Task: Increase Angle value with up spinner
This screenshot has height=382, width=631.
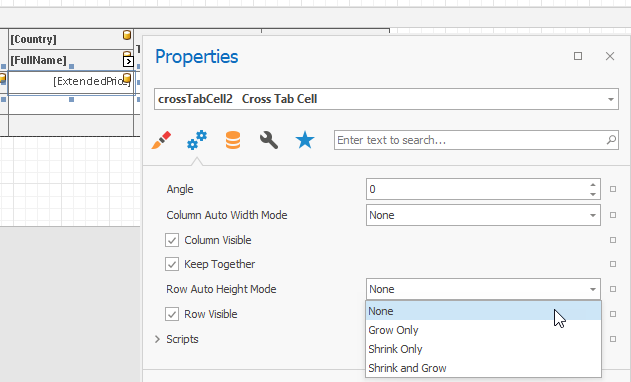Action: click(x=593, y=185)
